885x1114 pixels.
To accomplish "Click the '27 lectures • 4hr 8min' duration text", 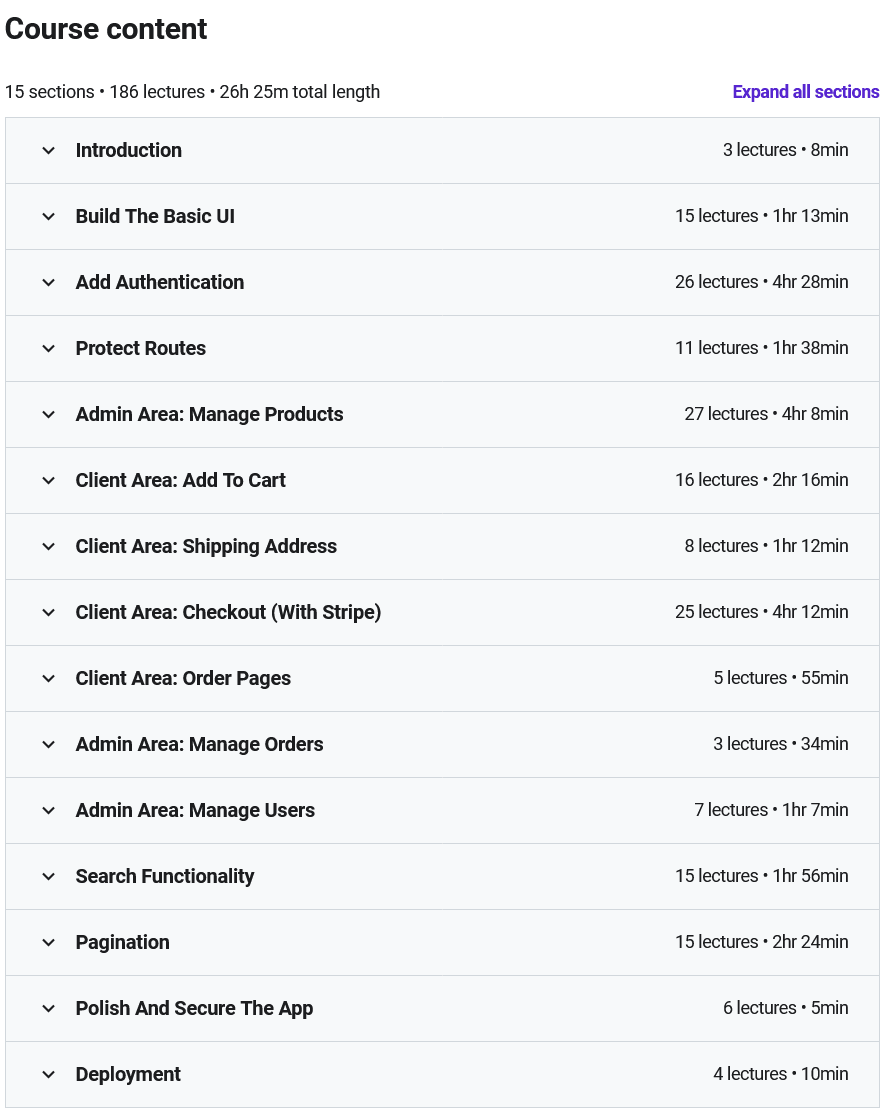I will (x=766, y=414).
